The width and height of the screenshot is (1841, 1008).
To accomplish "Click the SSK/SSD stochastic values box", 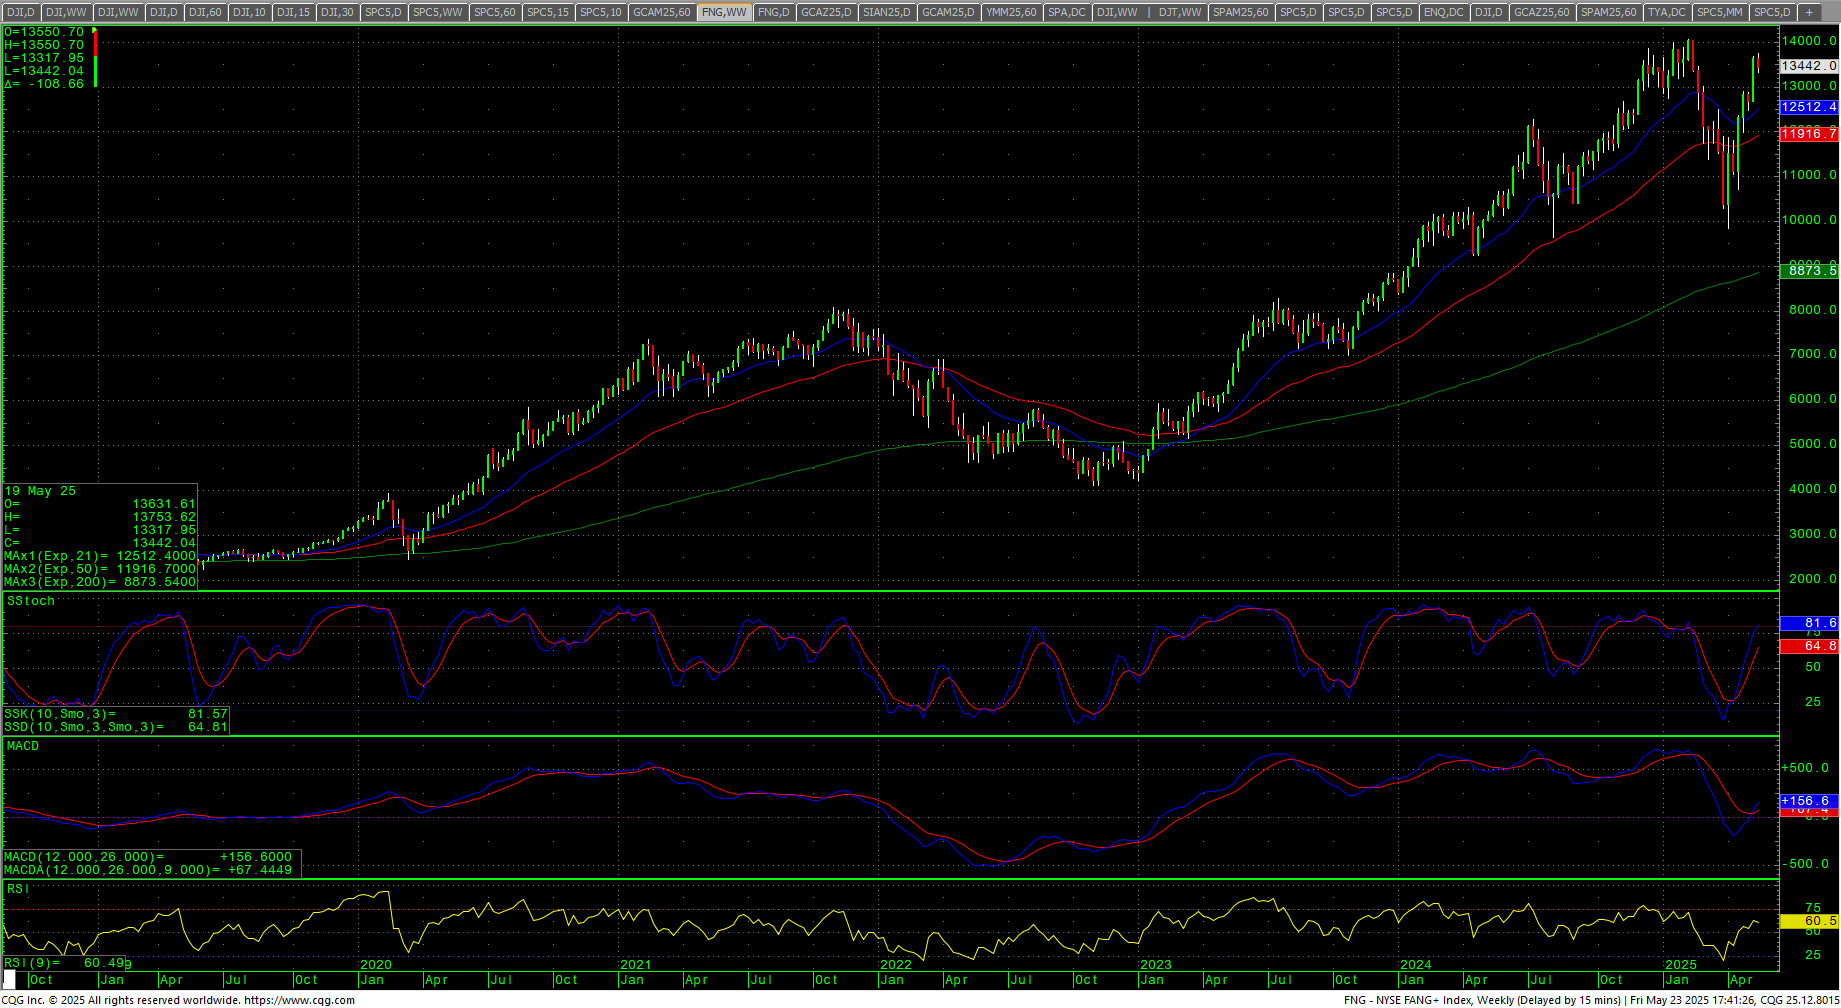I will 115,721.
